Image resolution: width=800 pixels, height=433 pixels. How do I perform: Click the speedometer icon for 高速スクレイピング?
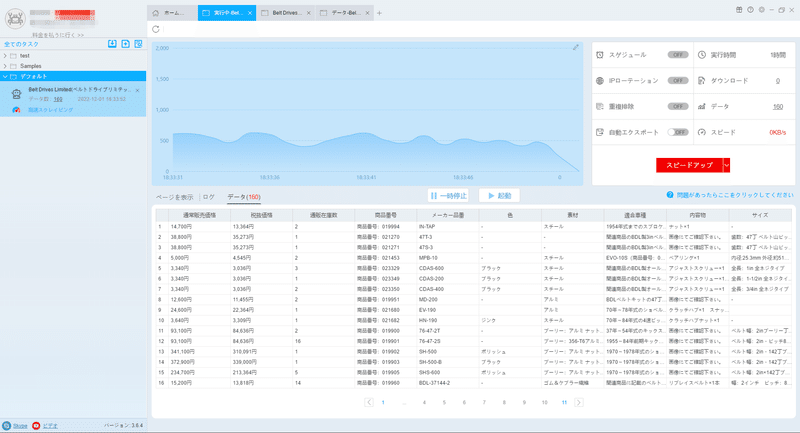tap(16, 110)
